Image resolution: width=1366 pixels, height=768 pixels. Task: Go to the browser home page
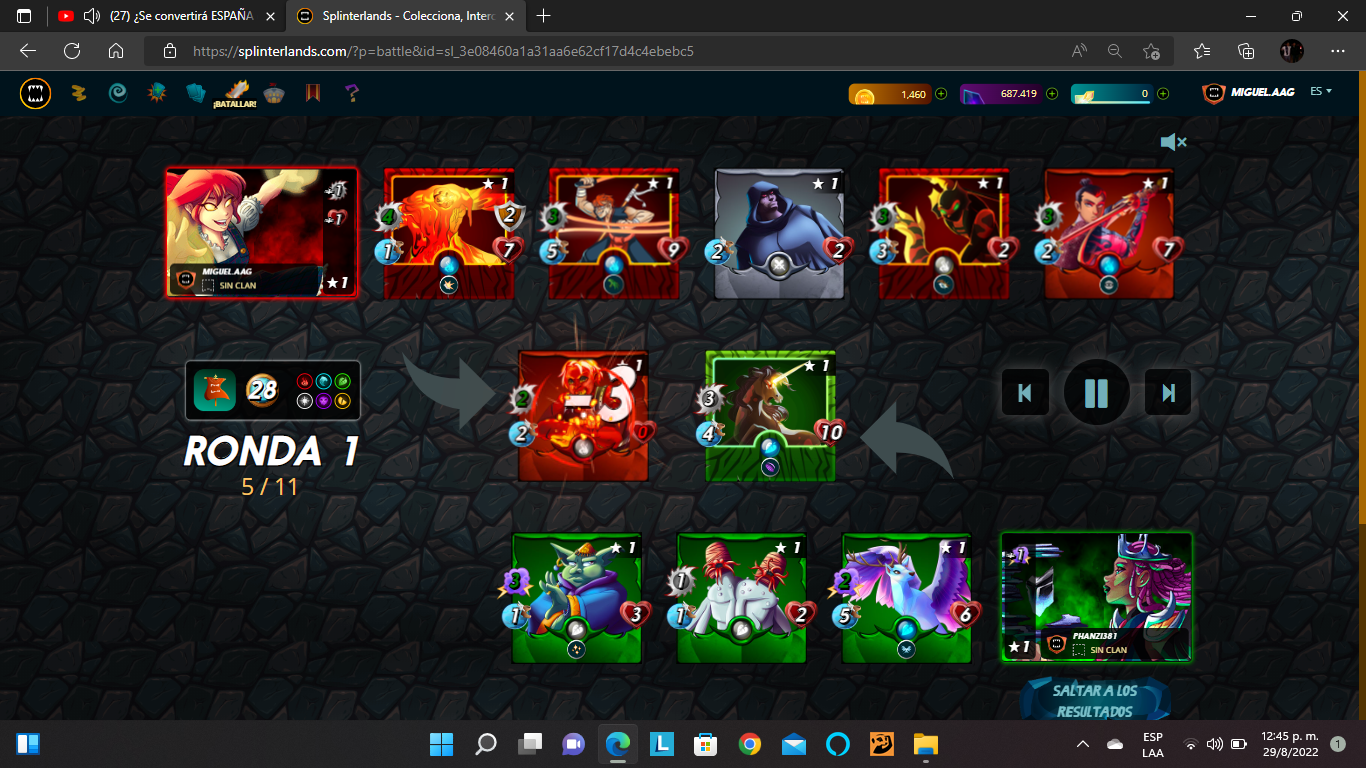[116, 51]
